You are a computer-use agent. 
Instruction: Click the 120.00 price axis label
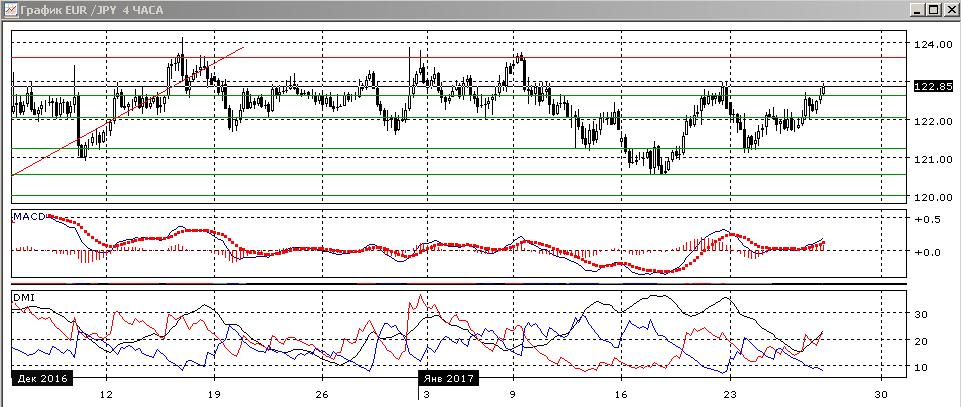[x=932, y=197]
